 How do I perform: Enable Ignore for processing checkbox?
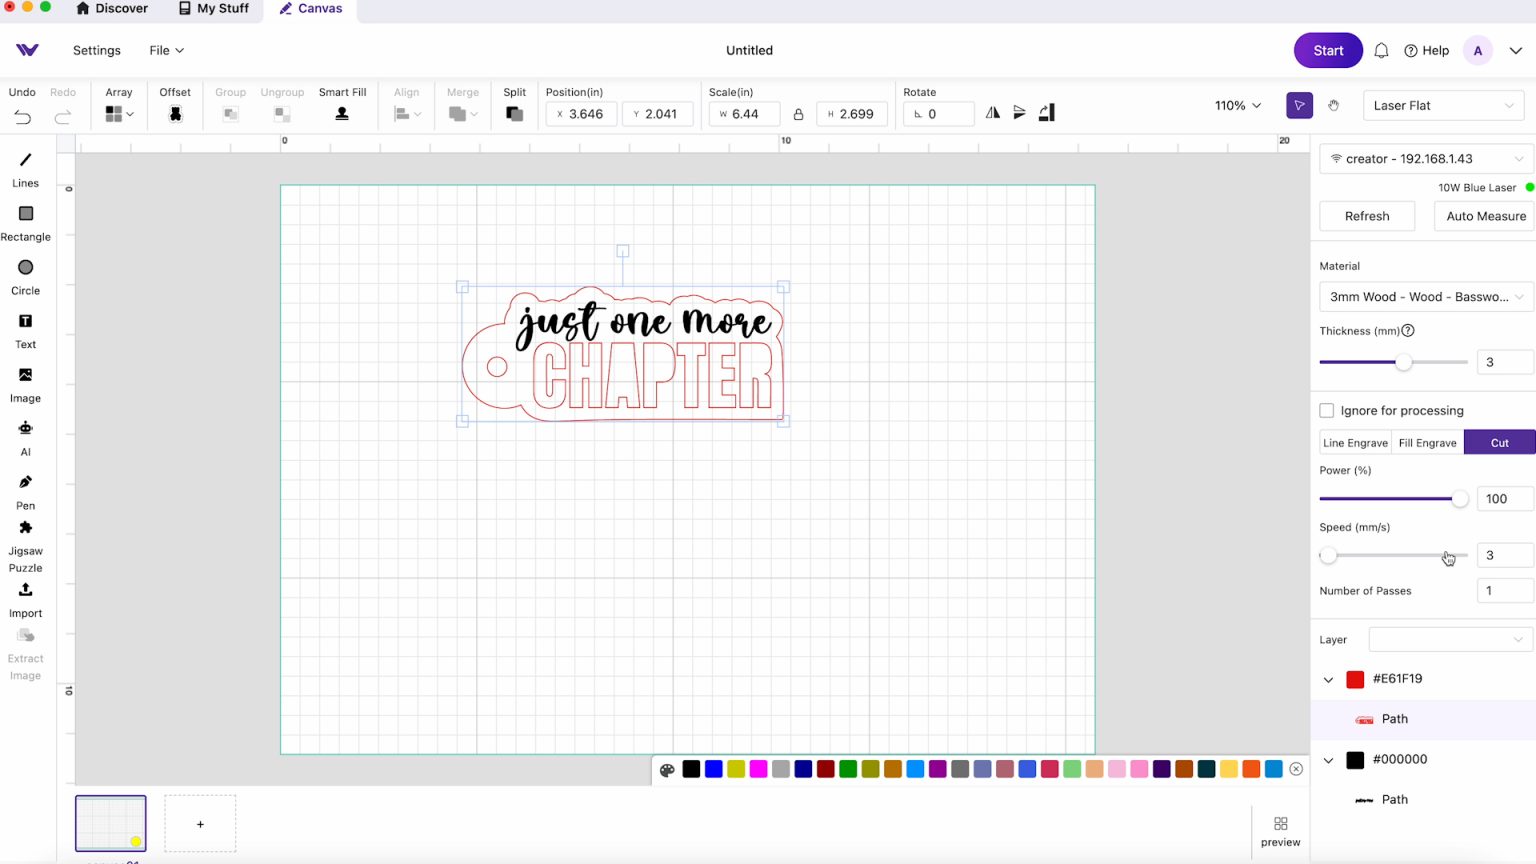click(x=1327, y=411)
